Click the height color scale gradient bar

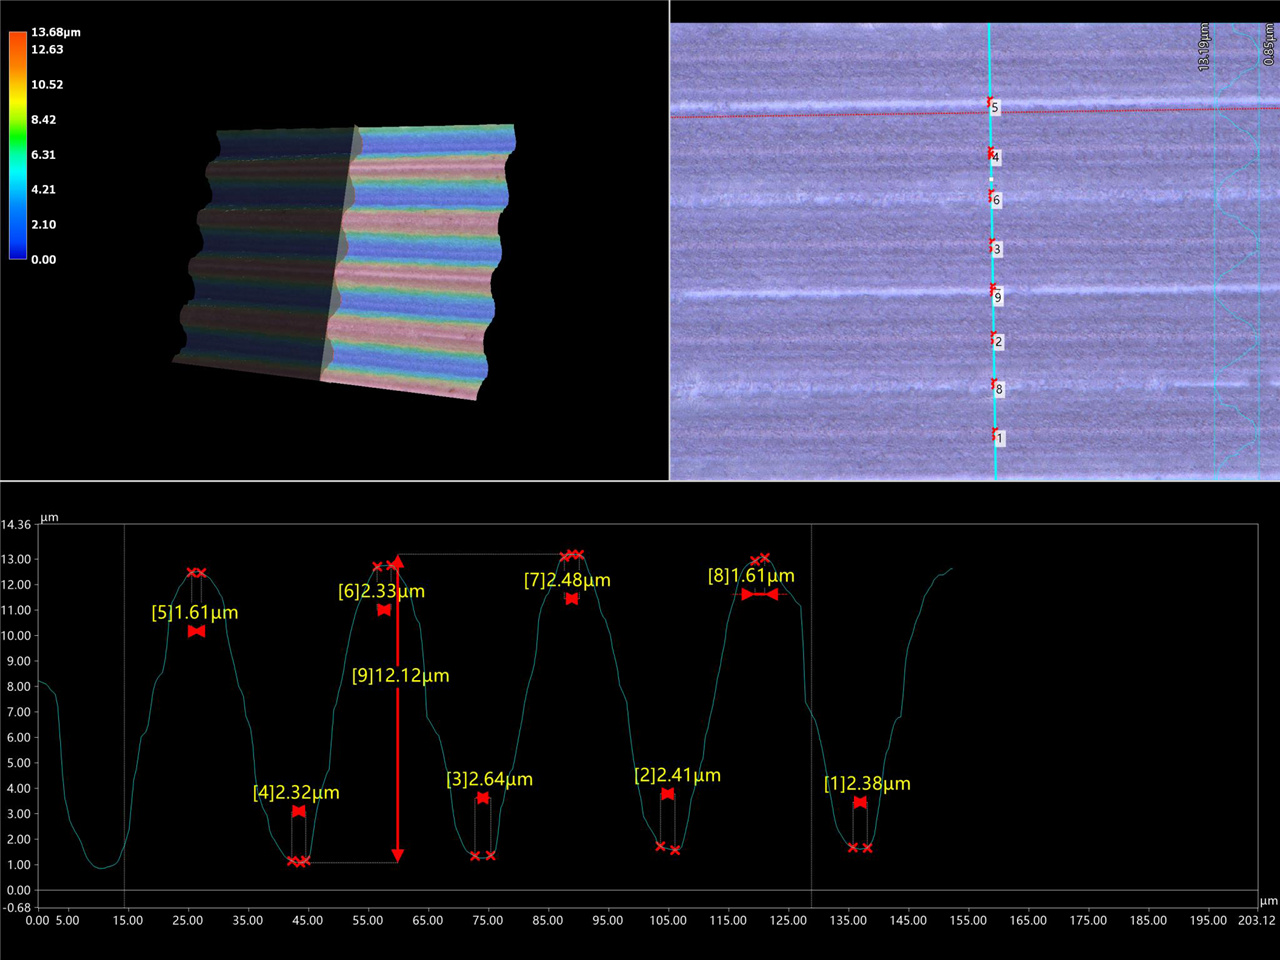click(x=18, y=145)
